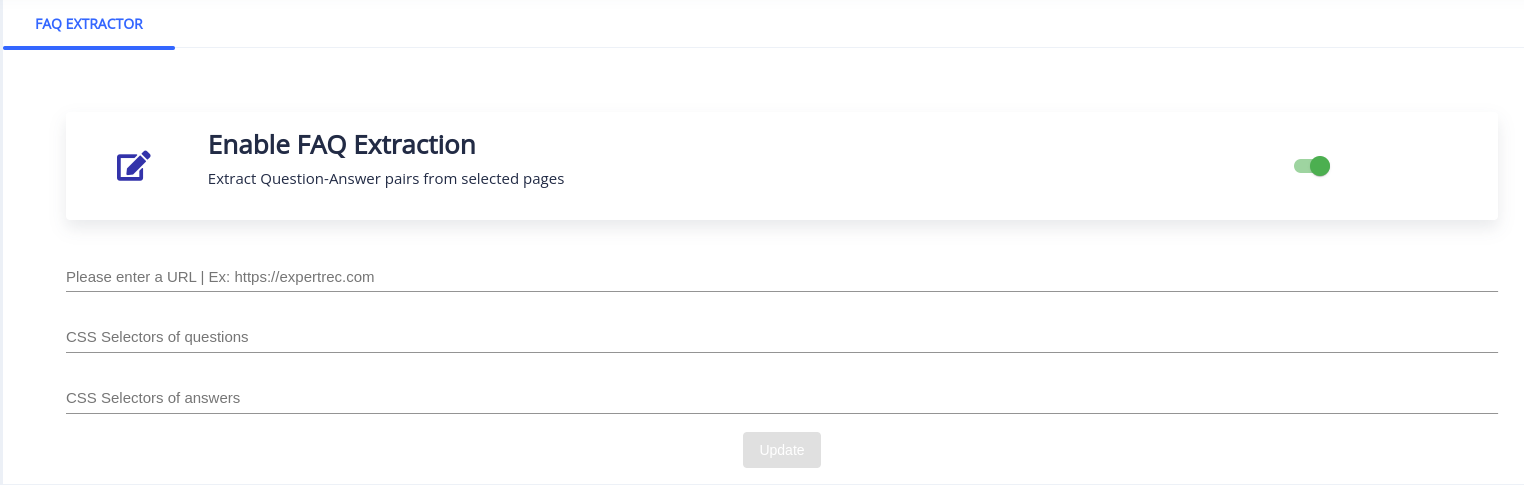The height and width of the screenshot is (485, 1524).
Task: Click the CSS Selectors of questions field
Action: (780, 337)
